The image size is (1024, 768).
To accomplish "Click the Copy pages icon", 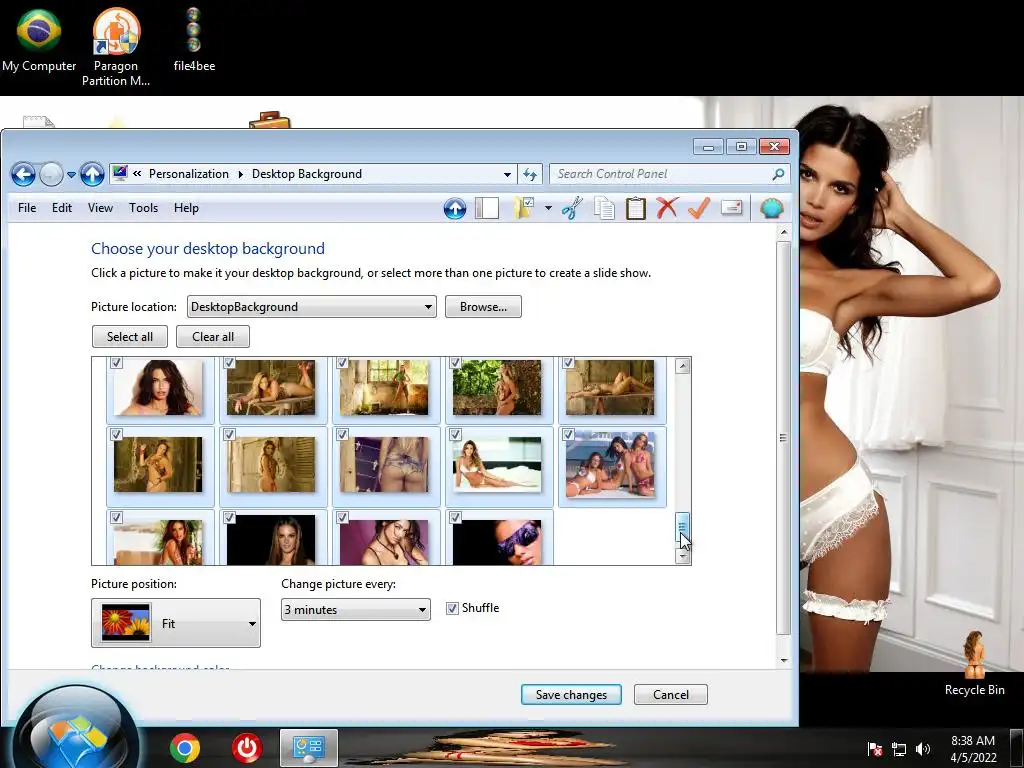I will click(604, 208).
